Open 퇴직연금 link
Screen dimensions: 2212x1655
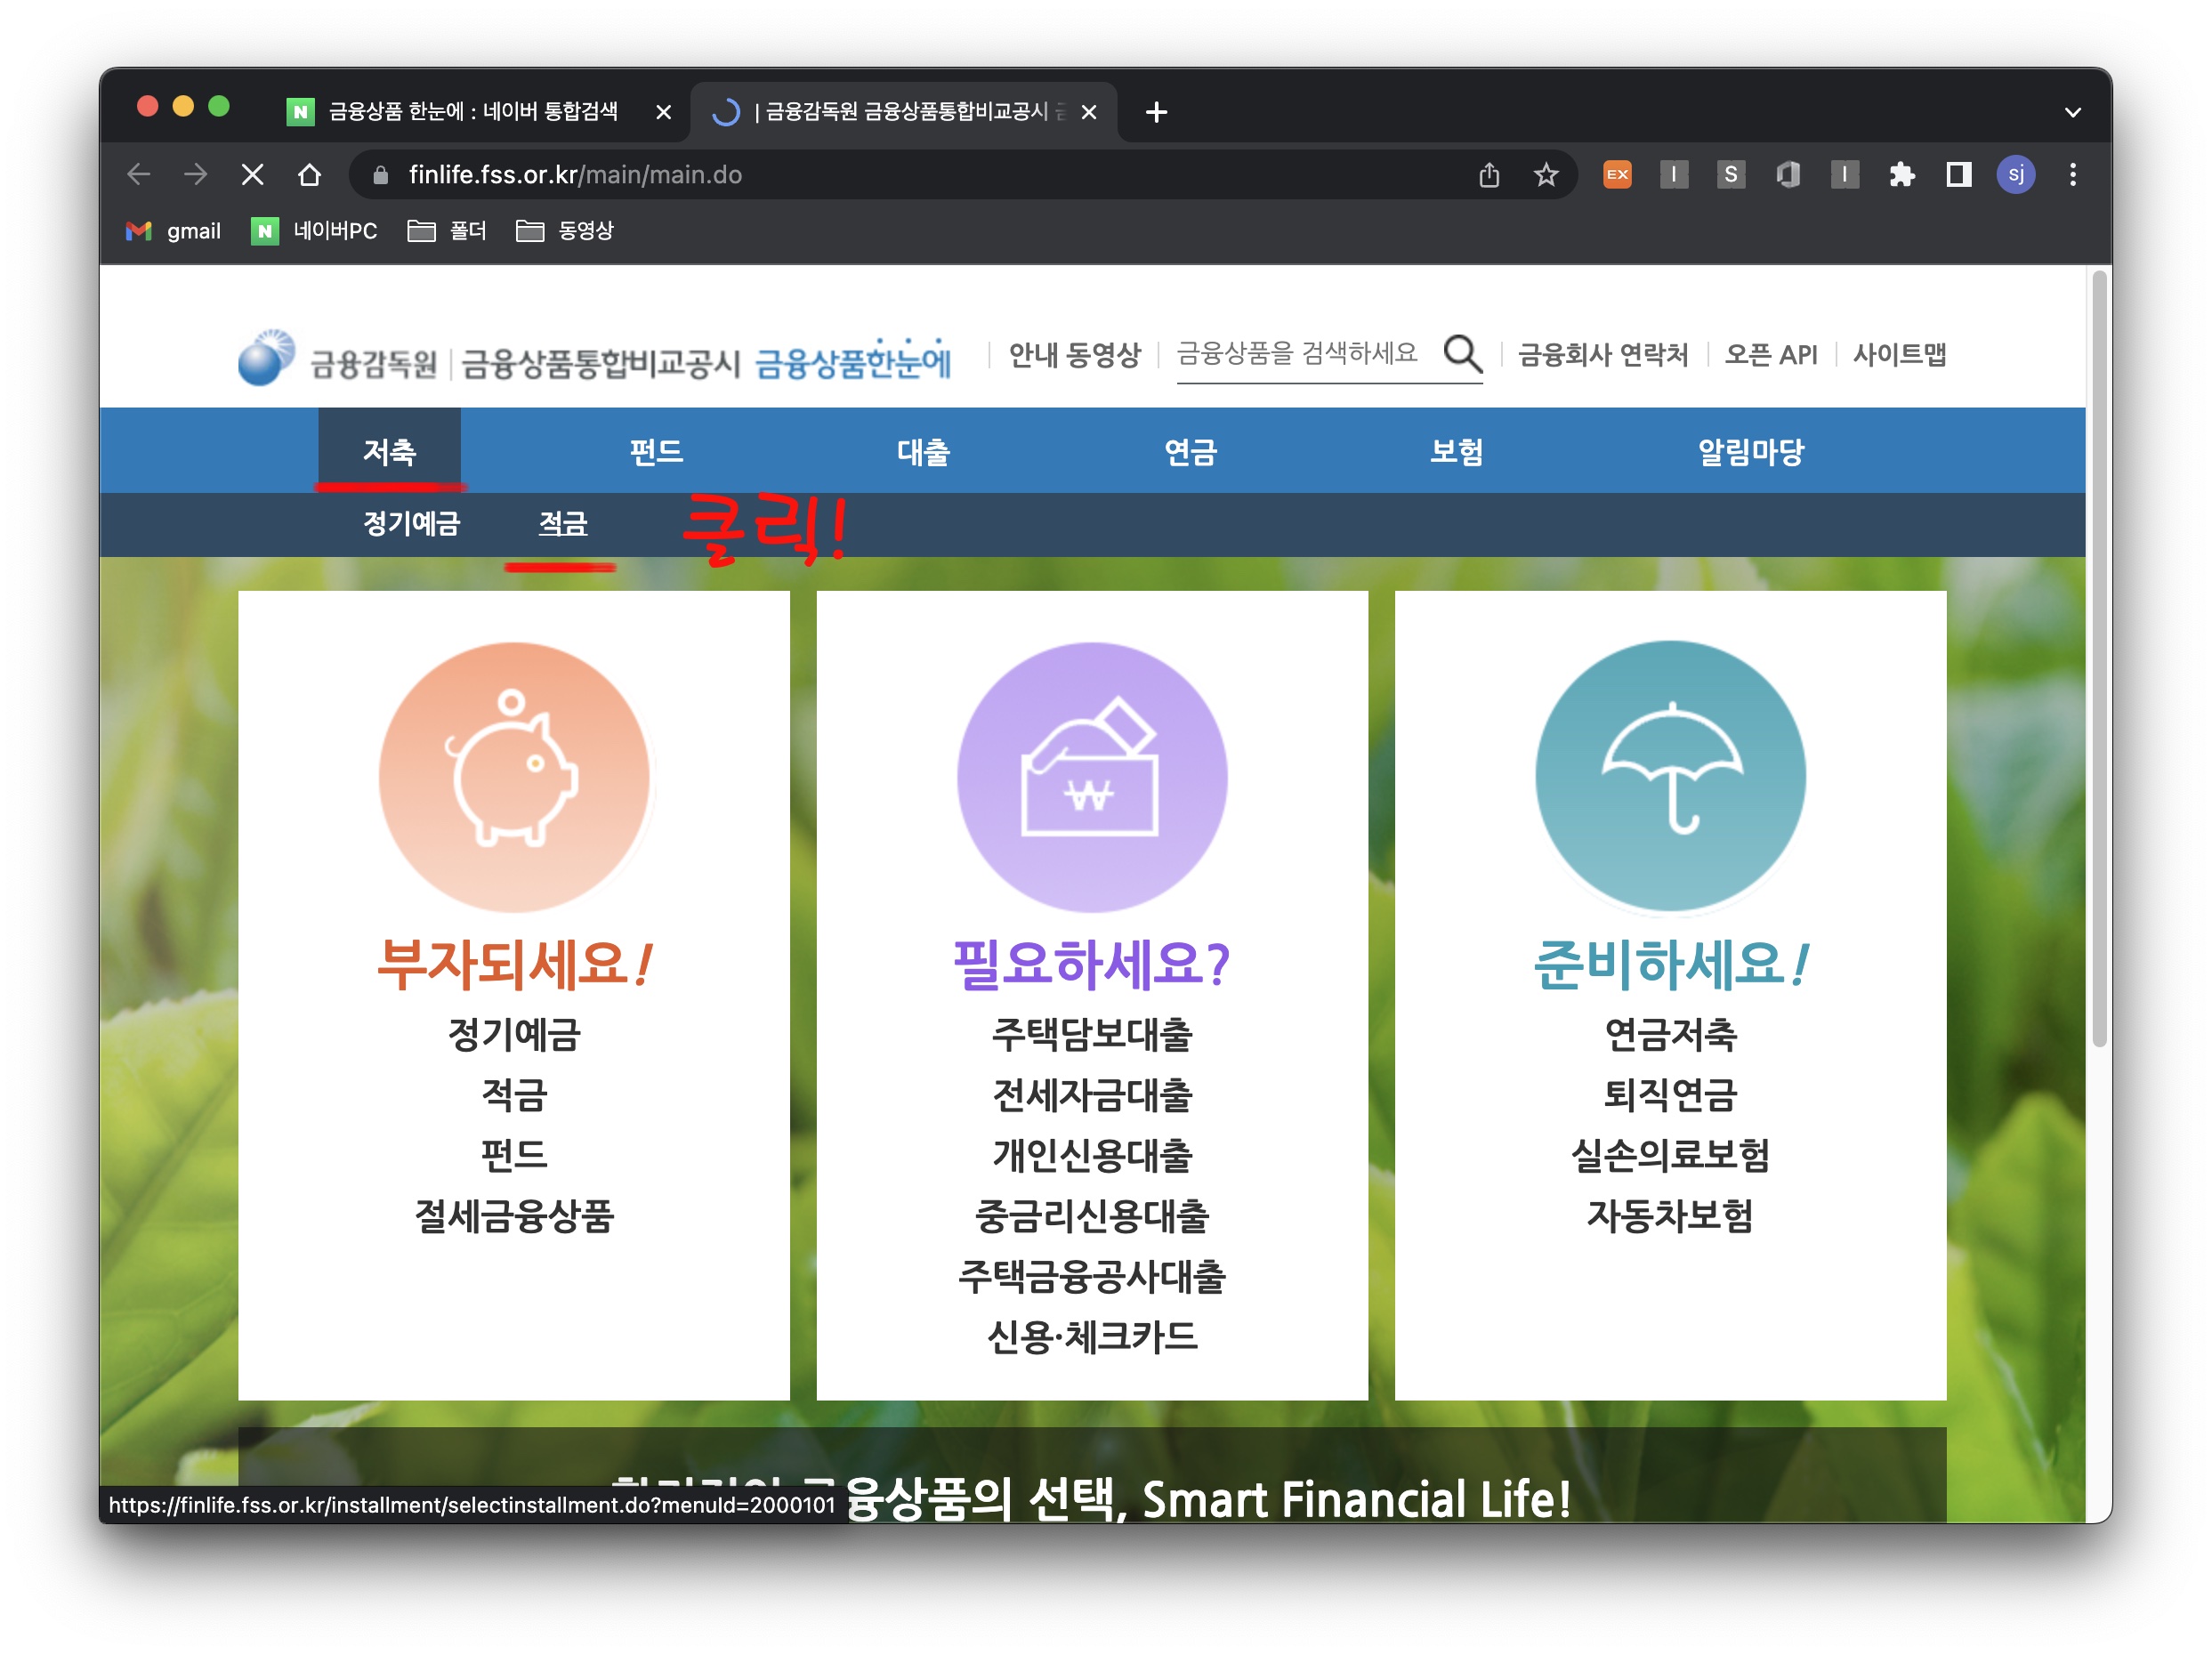(1670, 1095)
